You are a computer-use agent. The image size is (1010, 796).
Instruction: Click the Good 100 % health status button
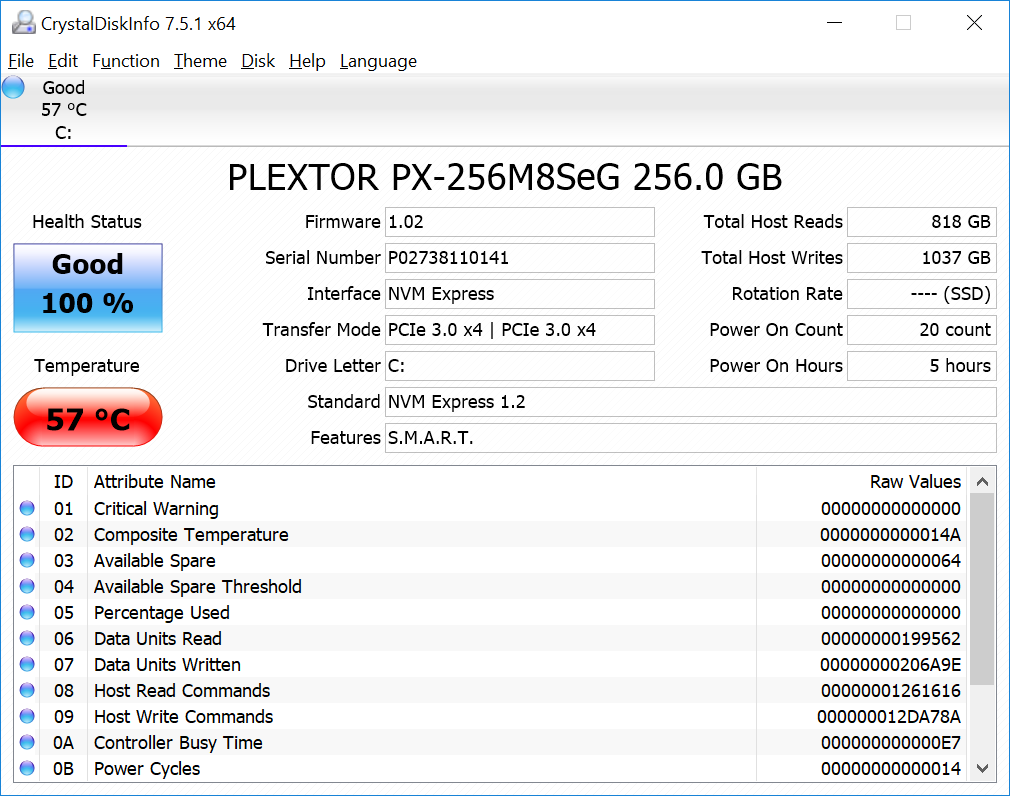coord(88,288)
